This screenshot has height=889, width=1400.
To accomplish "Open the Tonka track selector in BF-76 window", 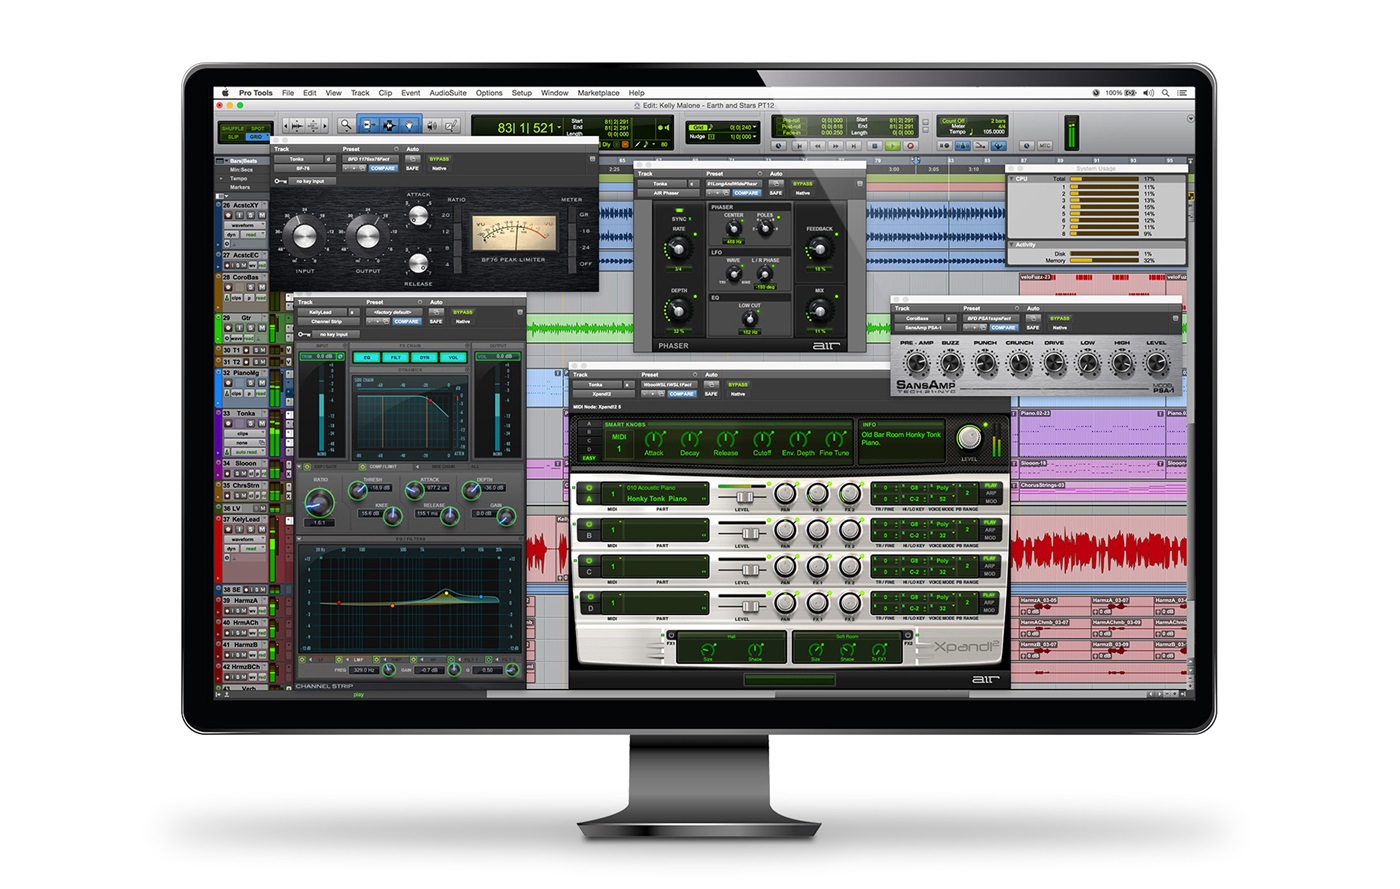I will [298, 159].
